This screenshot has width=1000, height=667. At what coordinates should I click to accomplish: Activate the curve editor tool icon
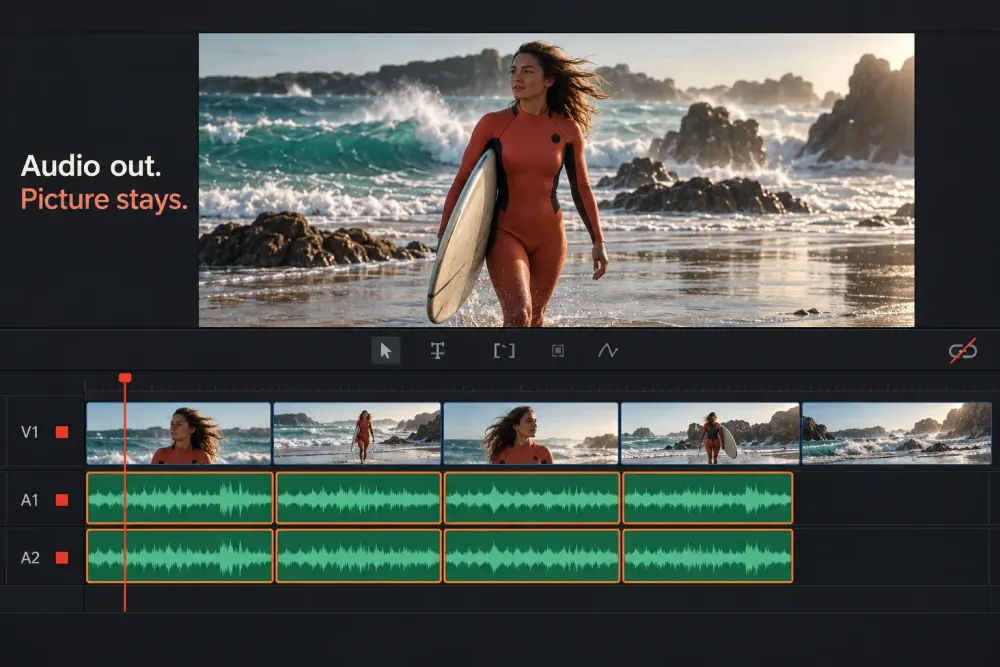608,351
